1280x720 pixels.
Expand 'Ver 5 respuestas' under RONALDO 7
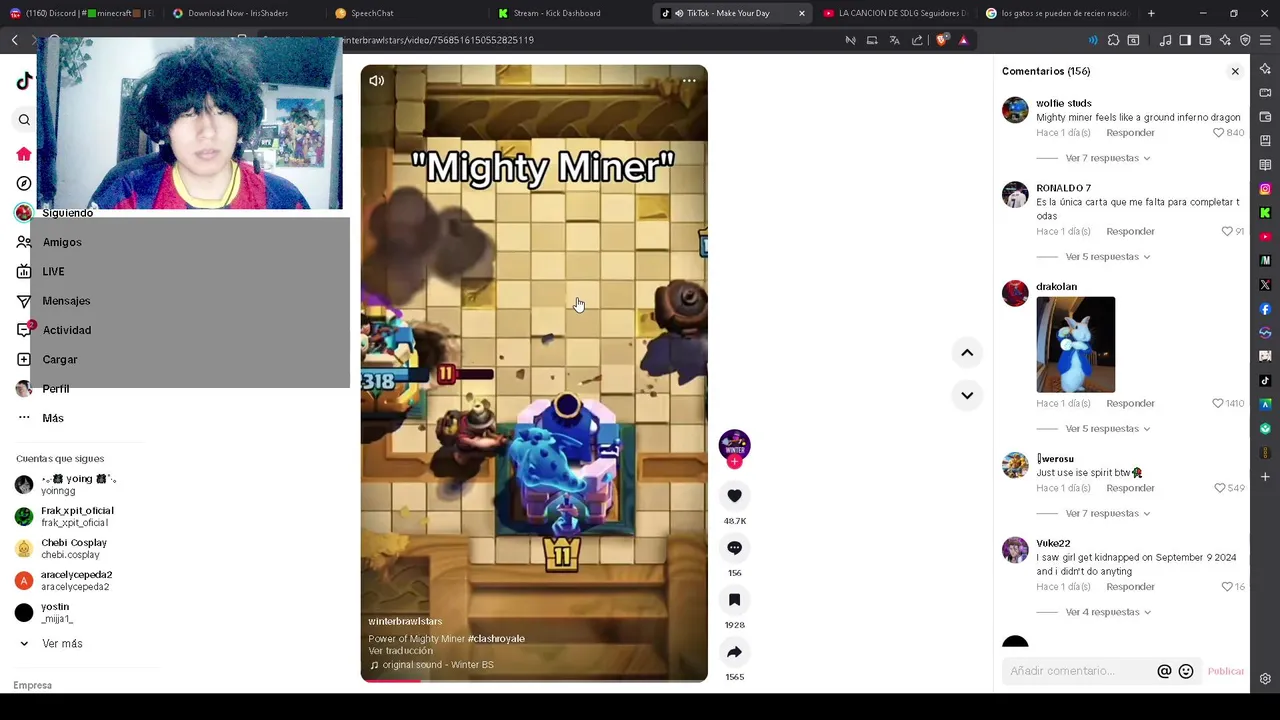pos(1108,257)
